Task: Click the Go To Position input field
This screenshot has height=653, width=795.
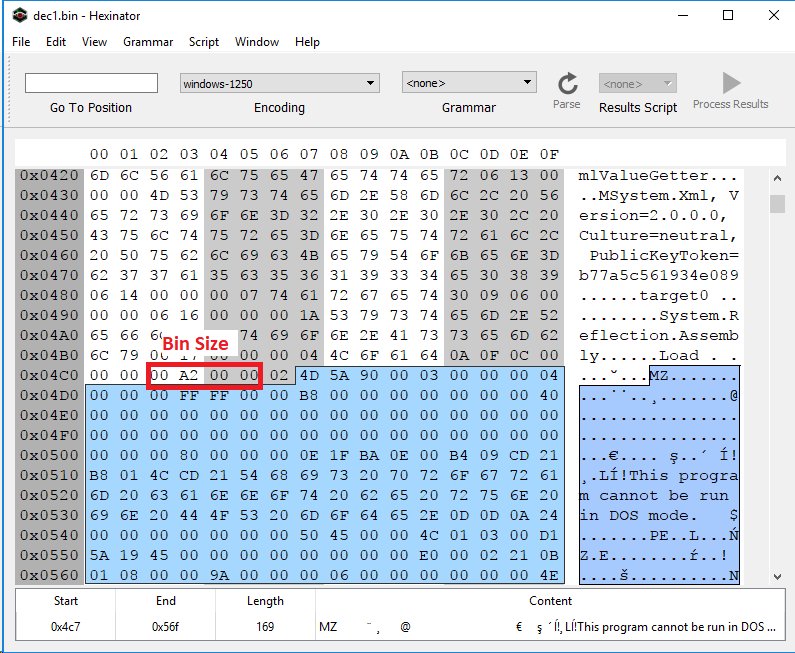Action: 91,83
